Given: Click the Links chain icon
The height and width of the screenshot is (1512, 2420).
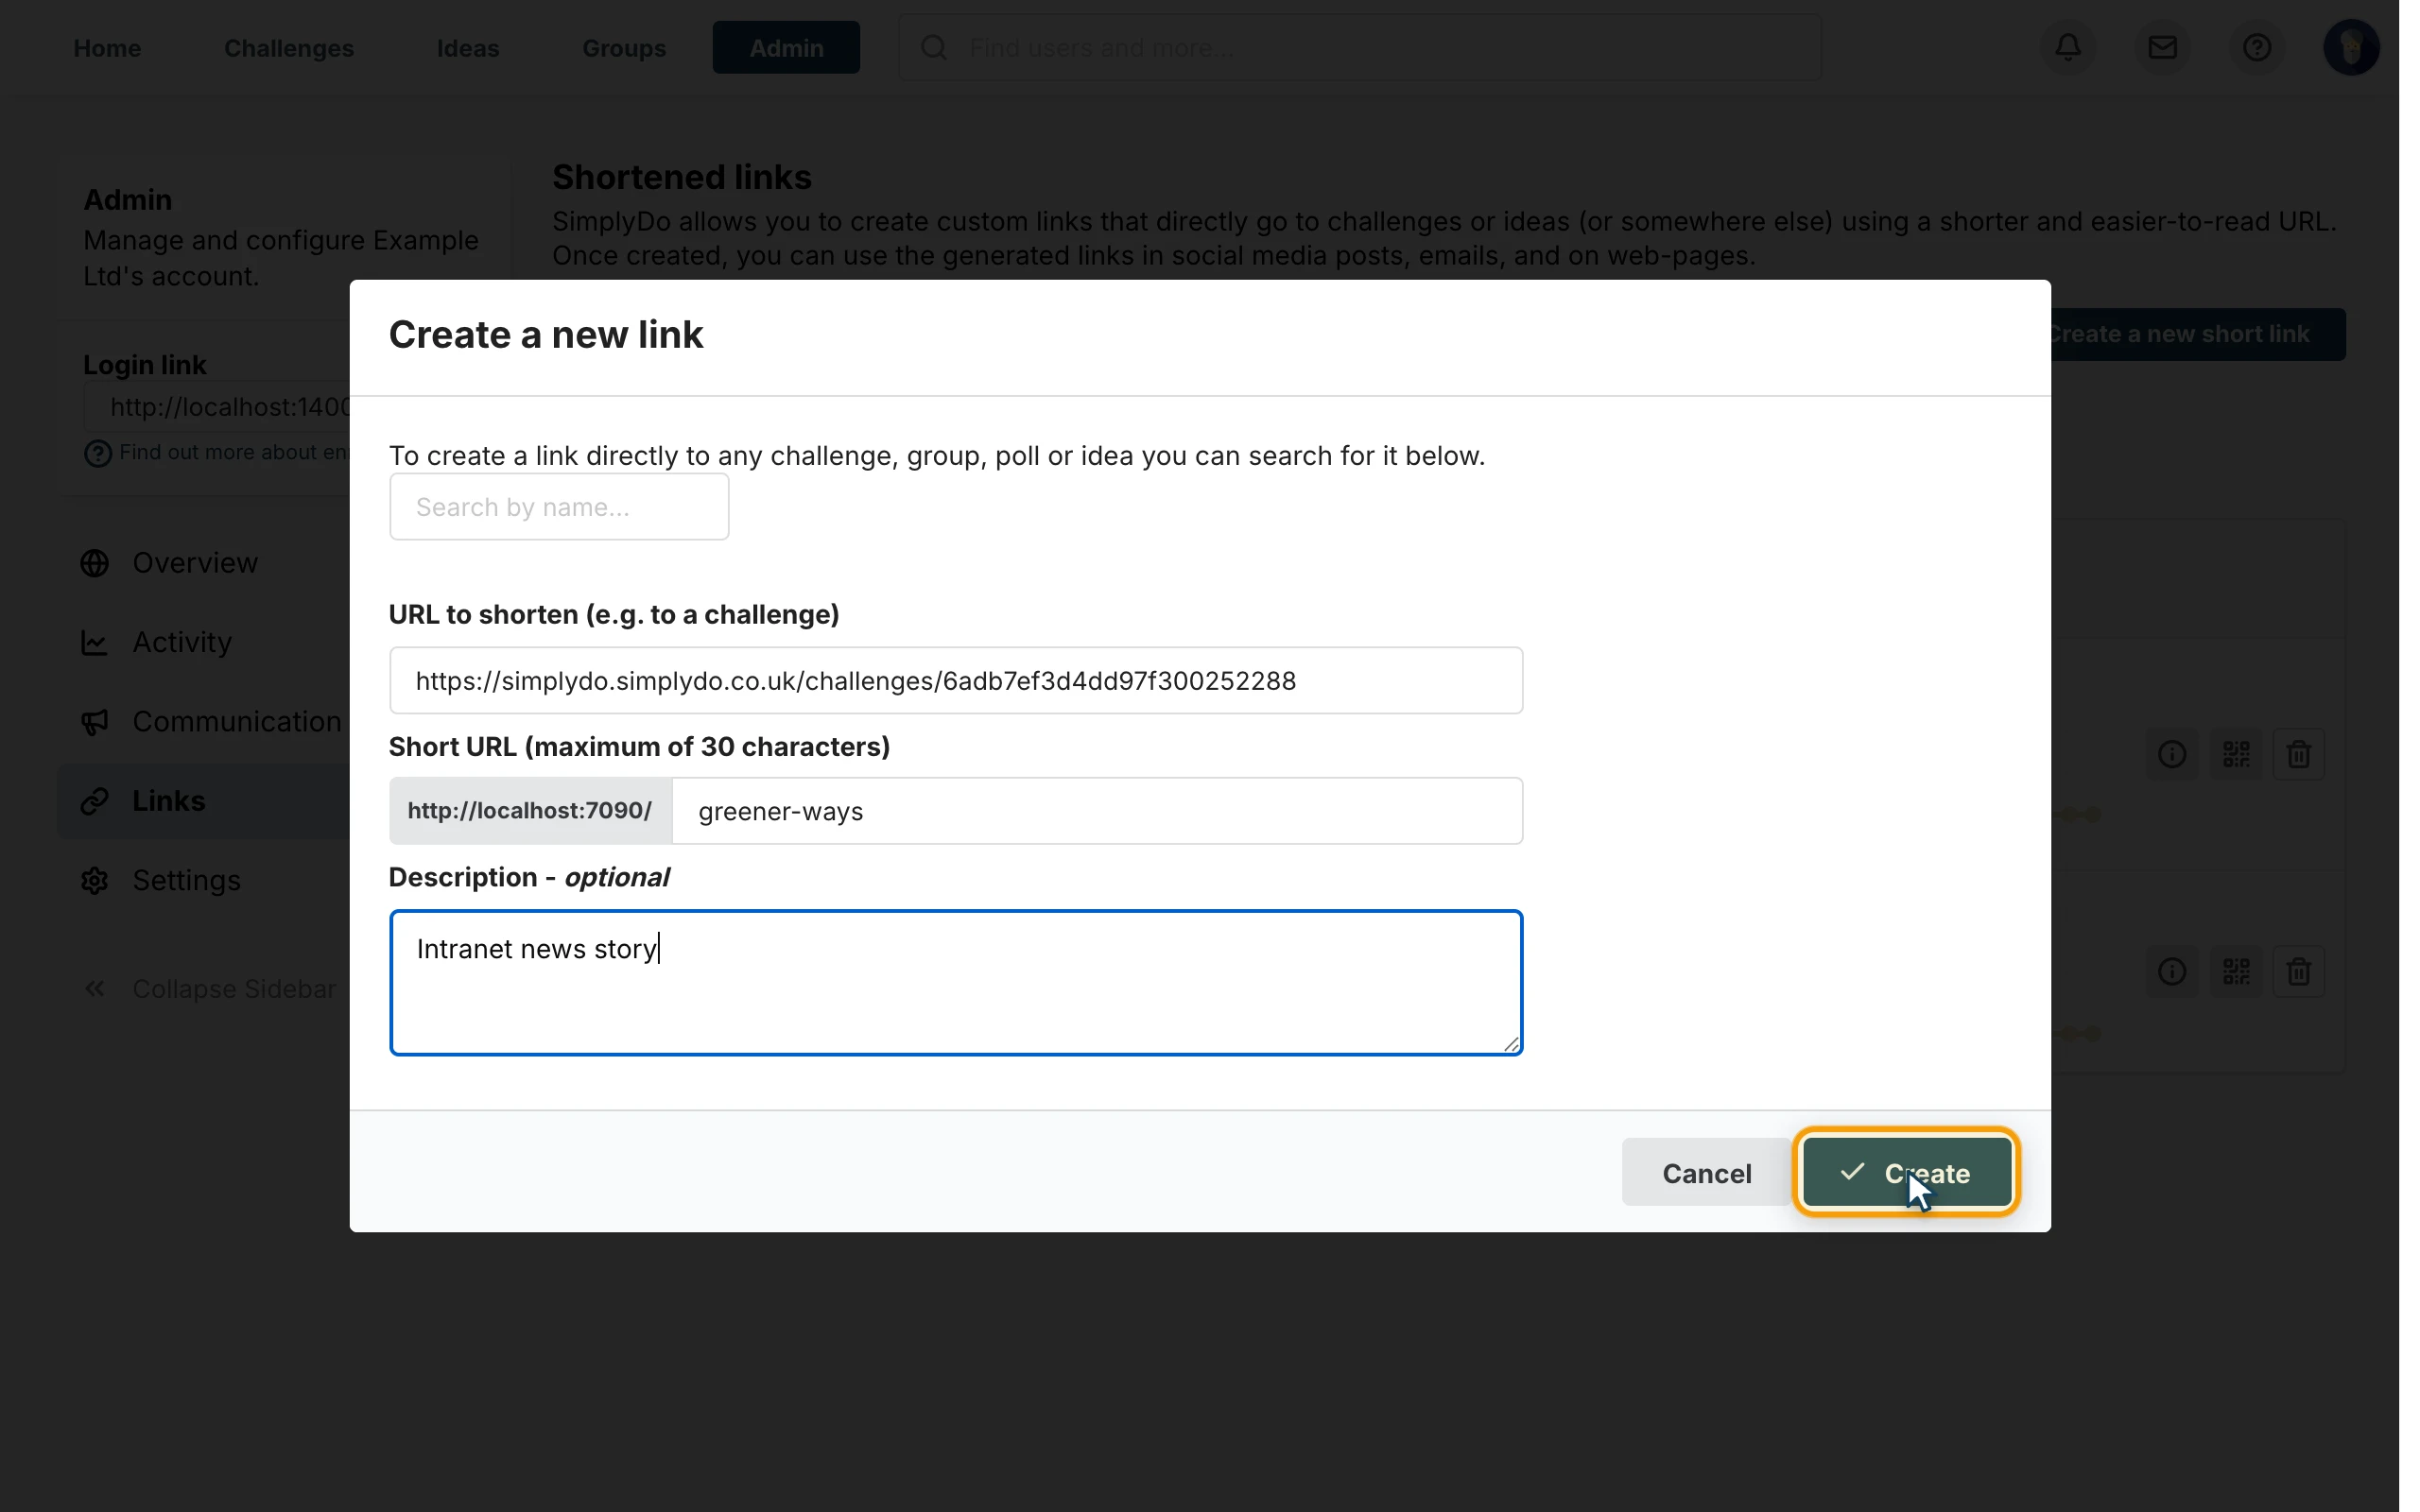Looking at the screenshot, I should [95, 801].
